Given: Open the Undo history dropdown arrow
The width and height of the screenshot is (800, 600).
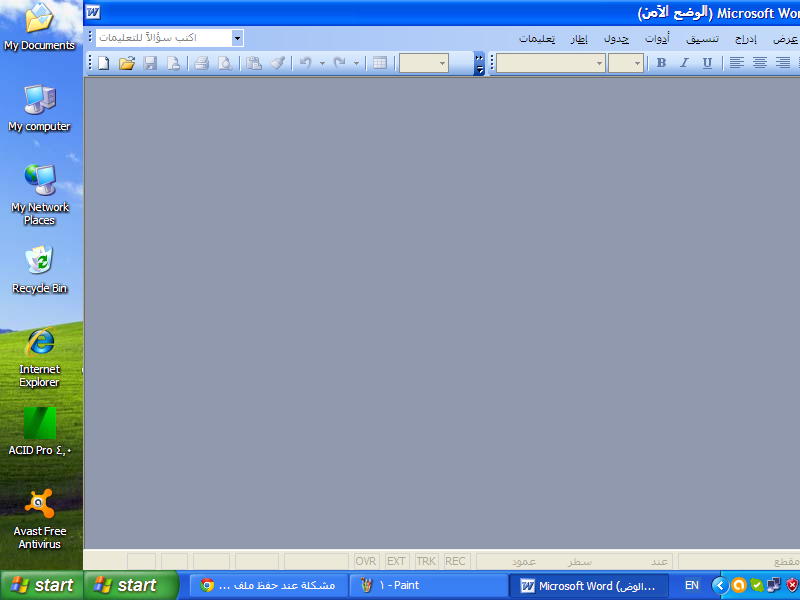Looking at the screenshot, I should point(322,63).
